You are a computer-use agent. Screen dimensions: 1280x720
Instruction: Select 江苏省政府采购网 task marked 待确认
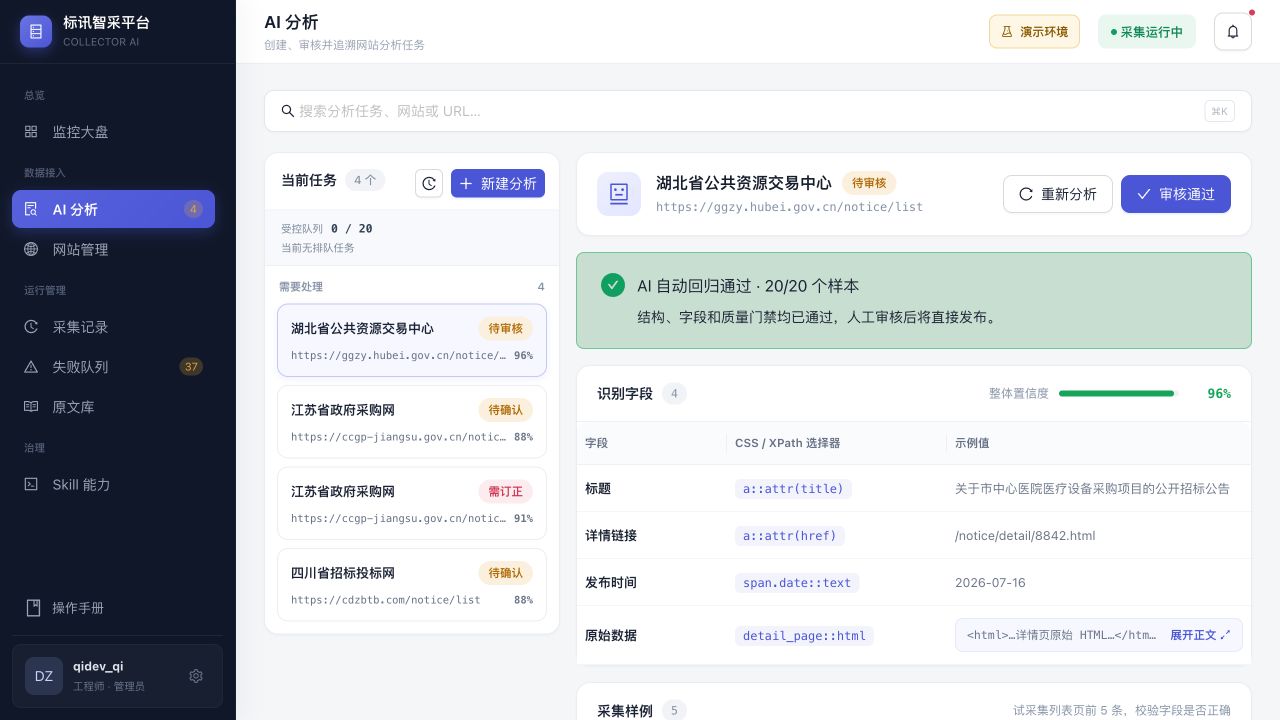412,422
